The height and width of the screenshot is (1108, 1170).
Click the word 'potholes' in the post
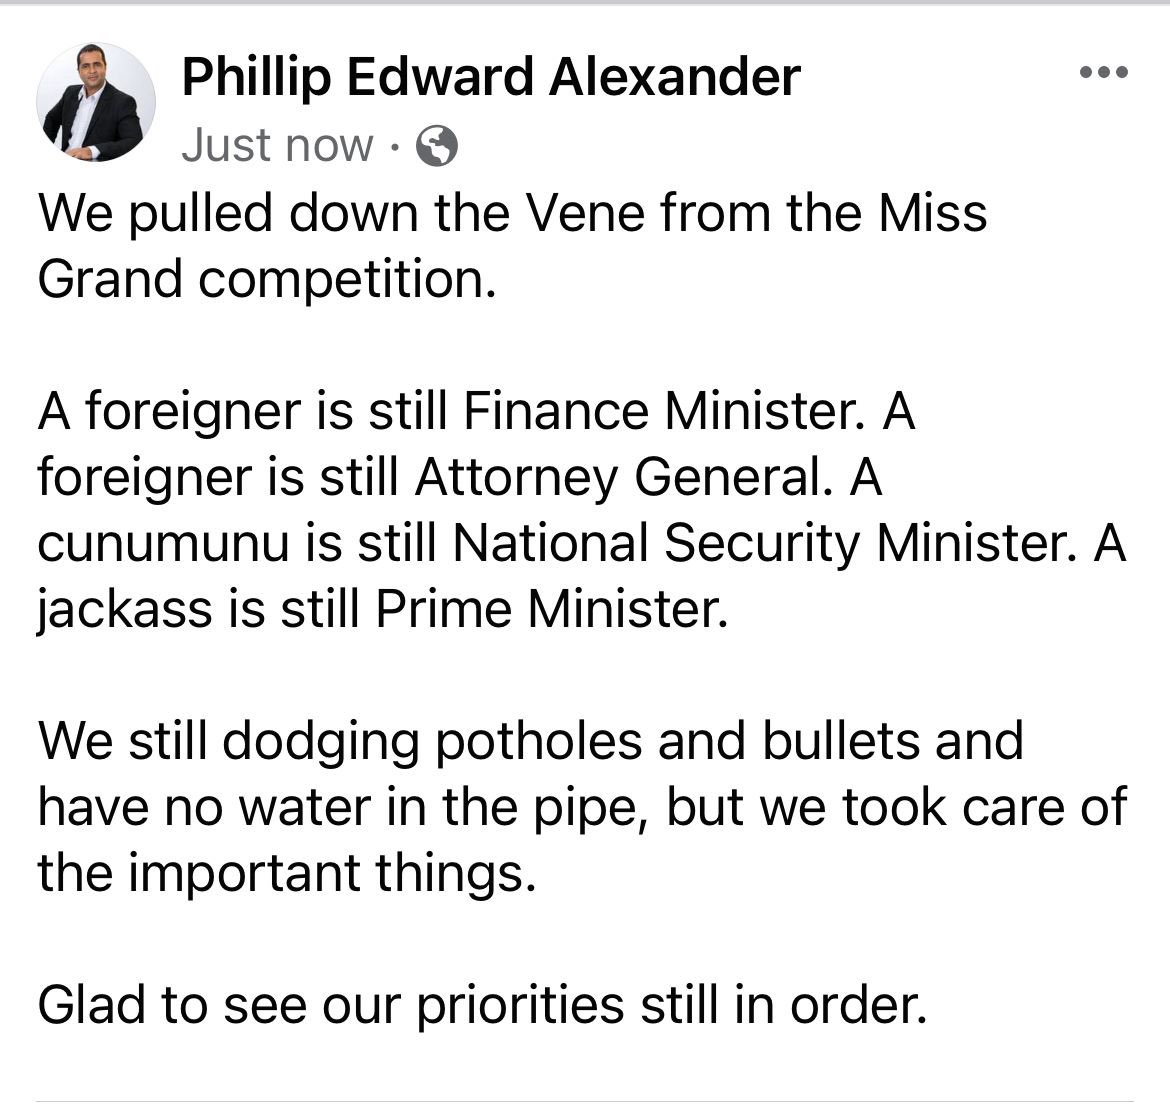click(538, 741)
